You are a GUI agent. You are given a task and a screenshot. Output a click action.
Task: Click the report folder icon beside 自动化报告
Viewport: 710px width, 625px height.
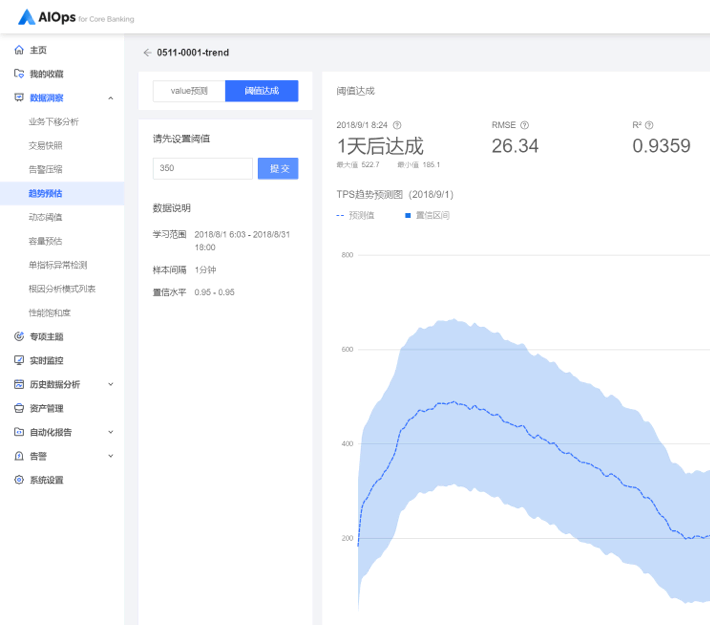pyautogui.click(x=19, y=432)
